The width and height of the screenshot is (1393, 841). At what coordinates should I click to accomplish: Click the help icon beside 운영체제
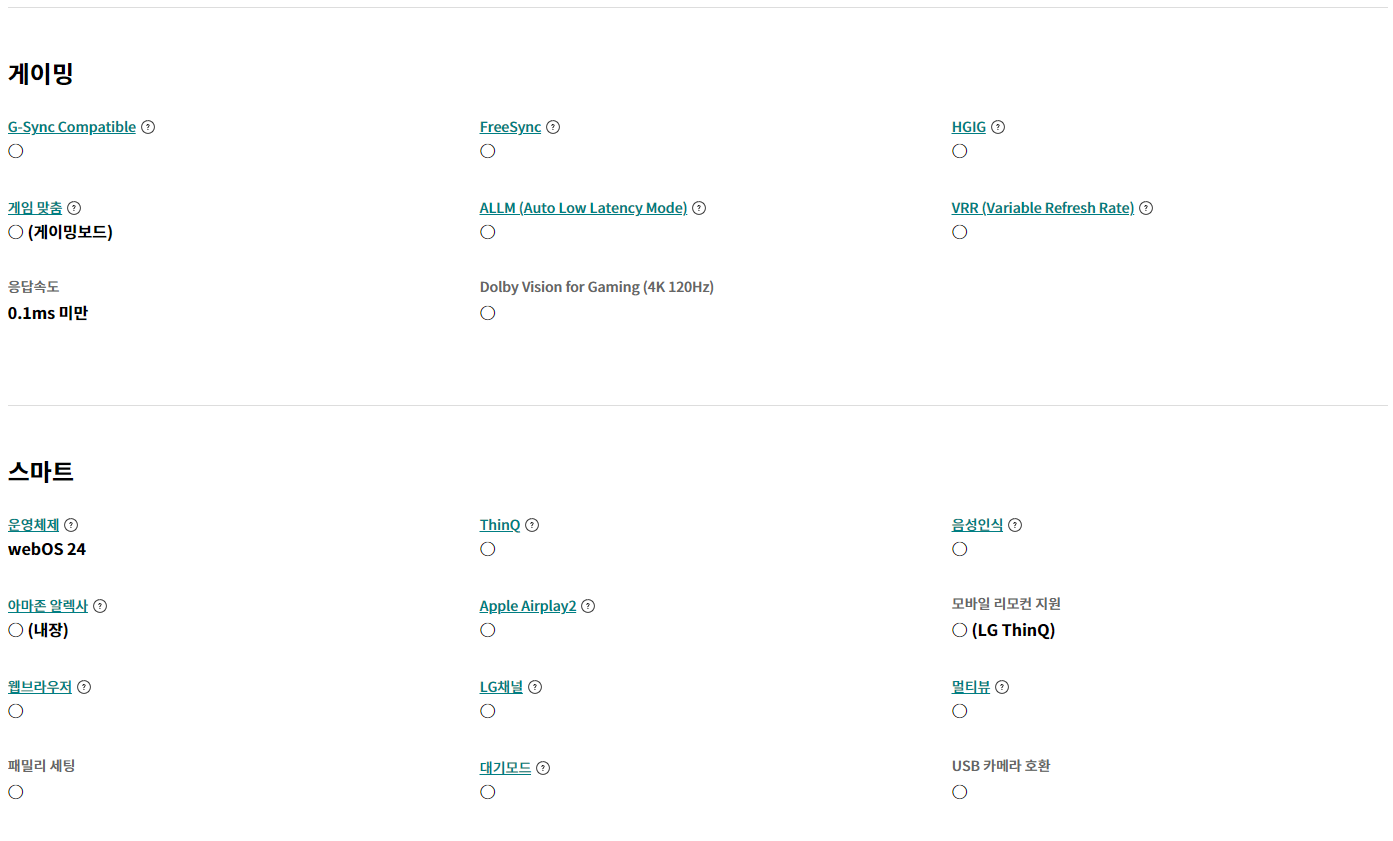(x=71, y=525)
